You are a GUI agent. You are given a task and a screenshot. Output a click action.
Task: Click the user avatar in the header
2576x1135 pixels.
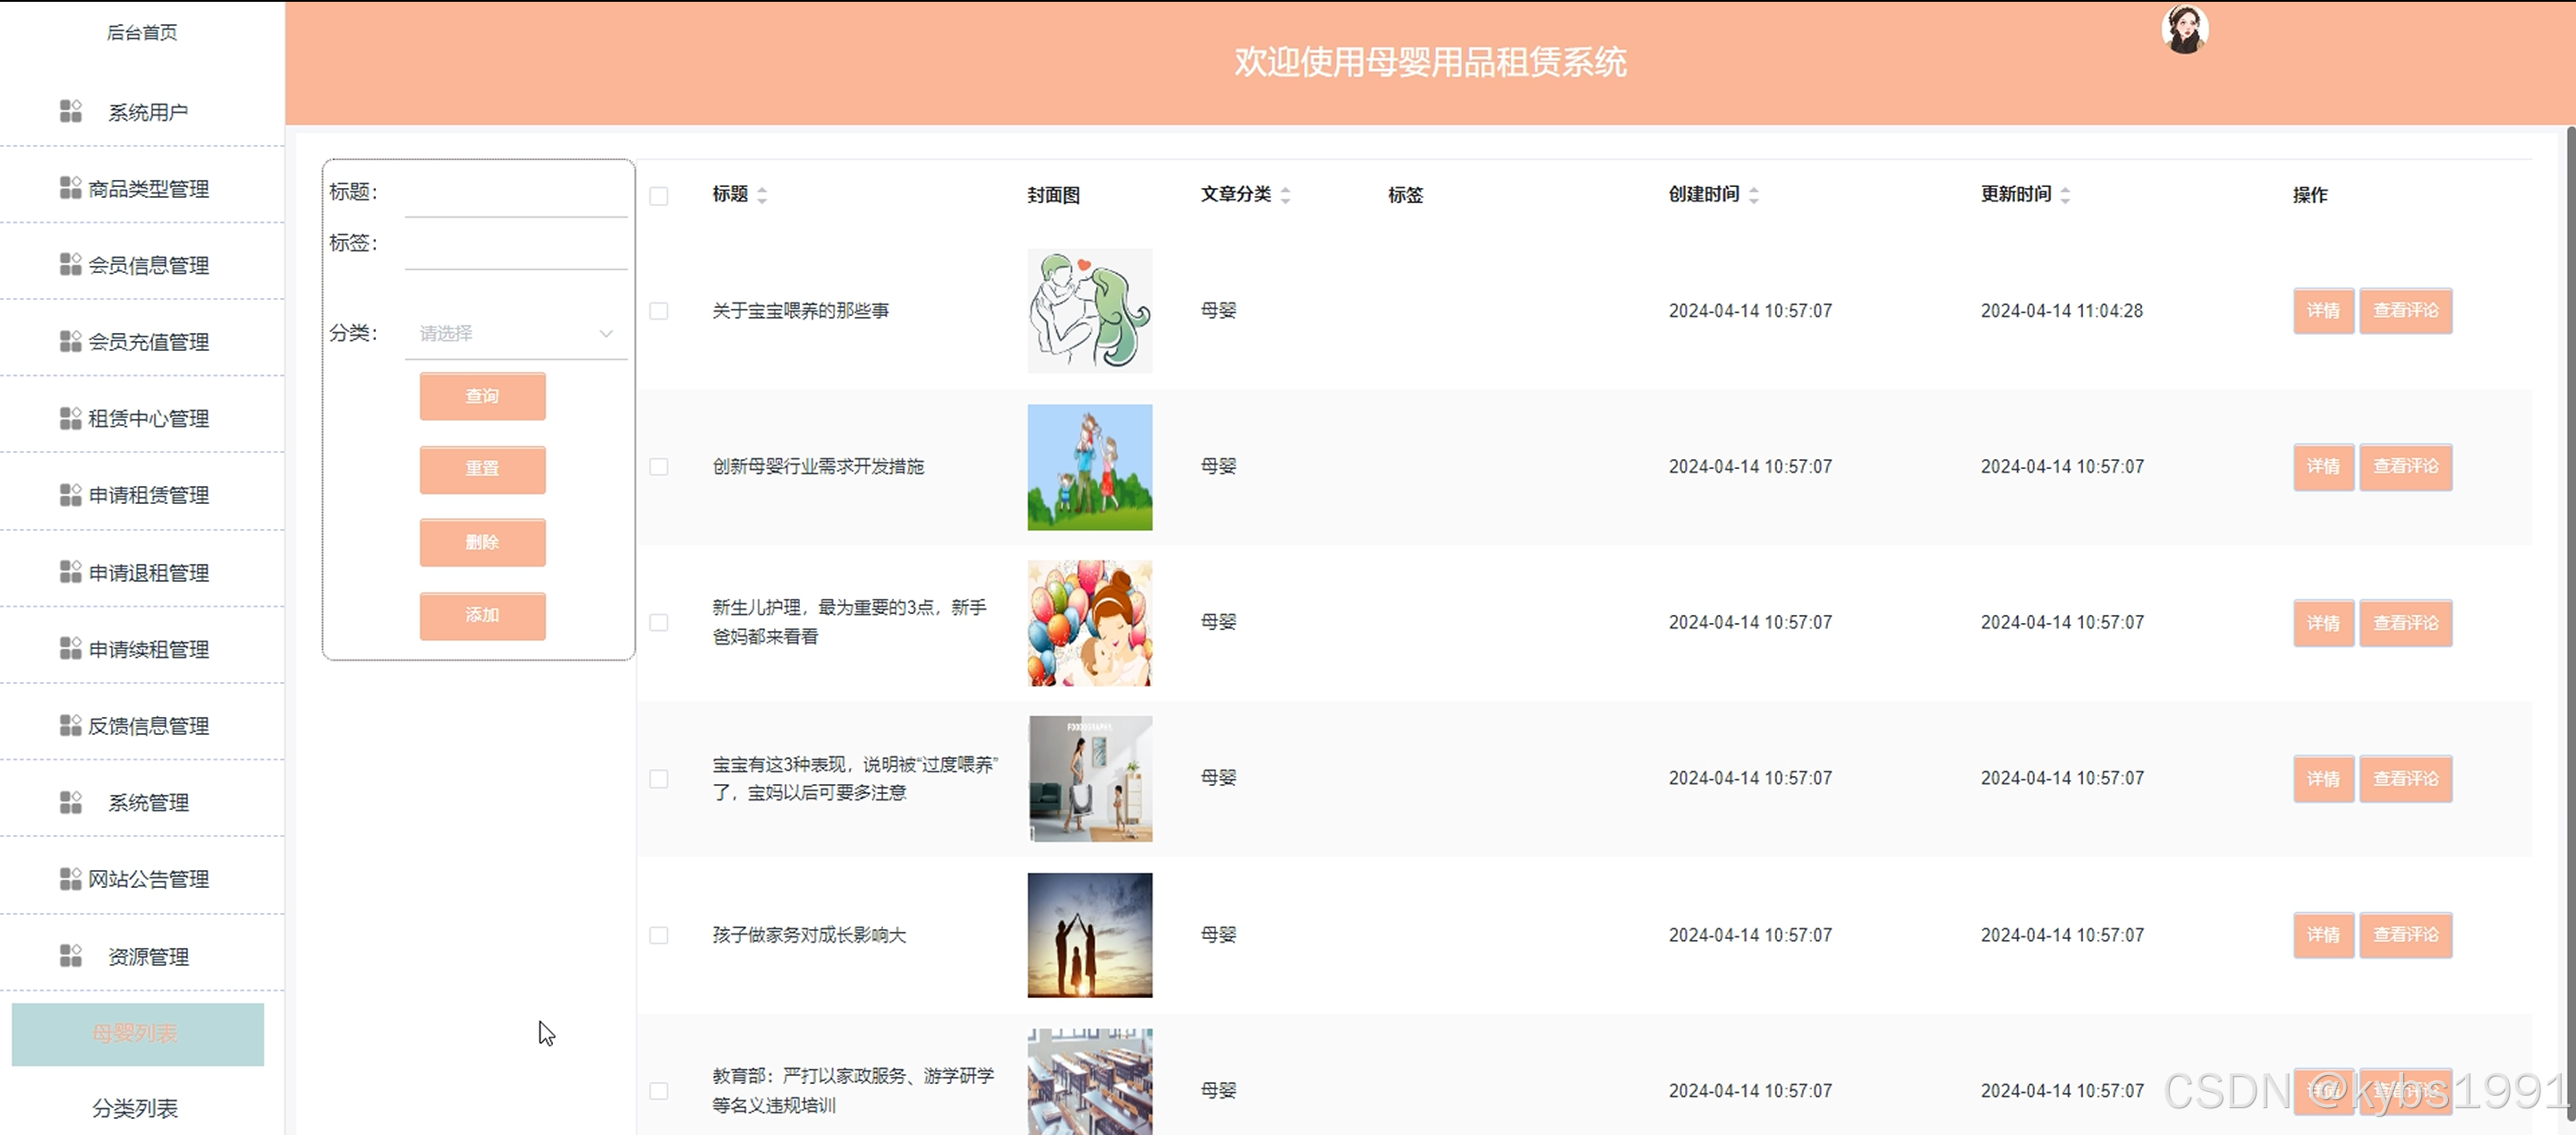tap(2184, 29)
